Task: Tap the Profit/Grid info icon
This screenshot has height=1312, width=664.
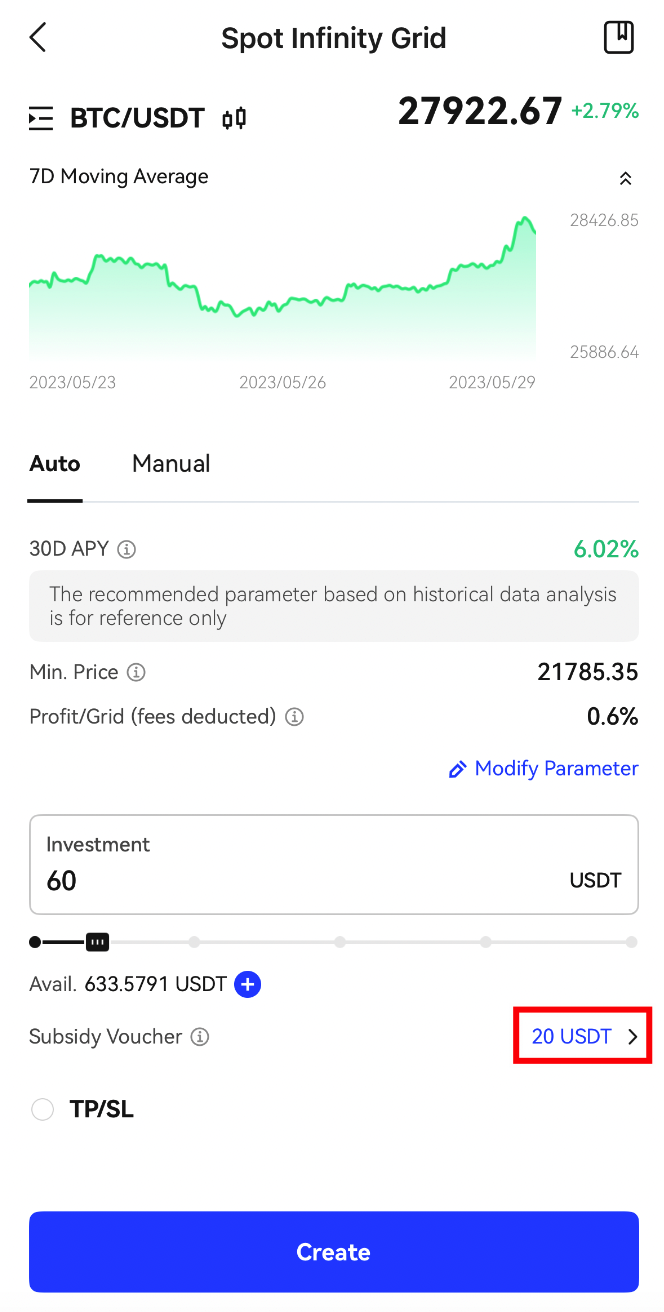Action: 294,716
